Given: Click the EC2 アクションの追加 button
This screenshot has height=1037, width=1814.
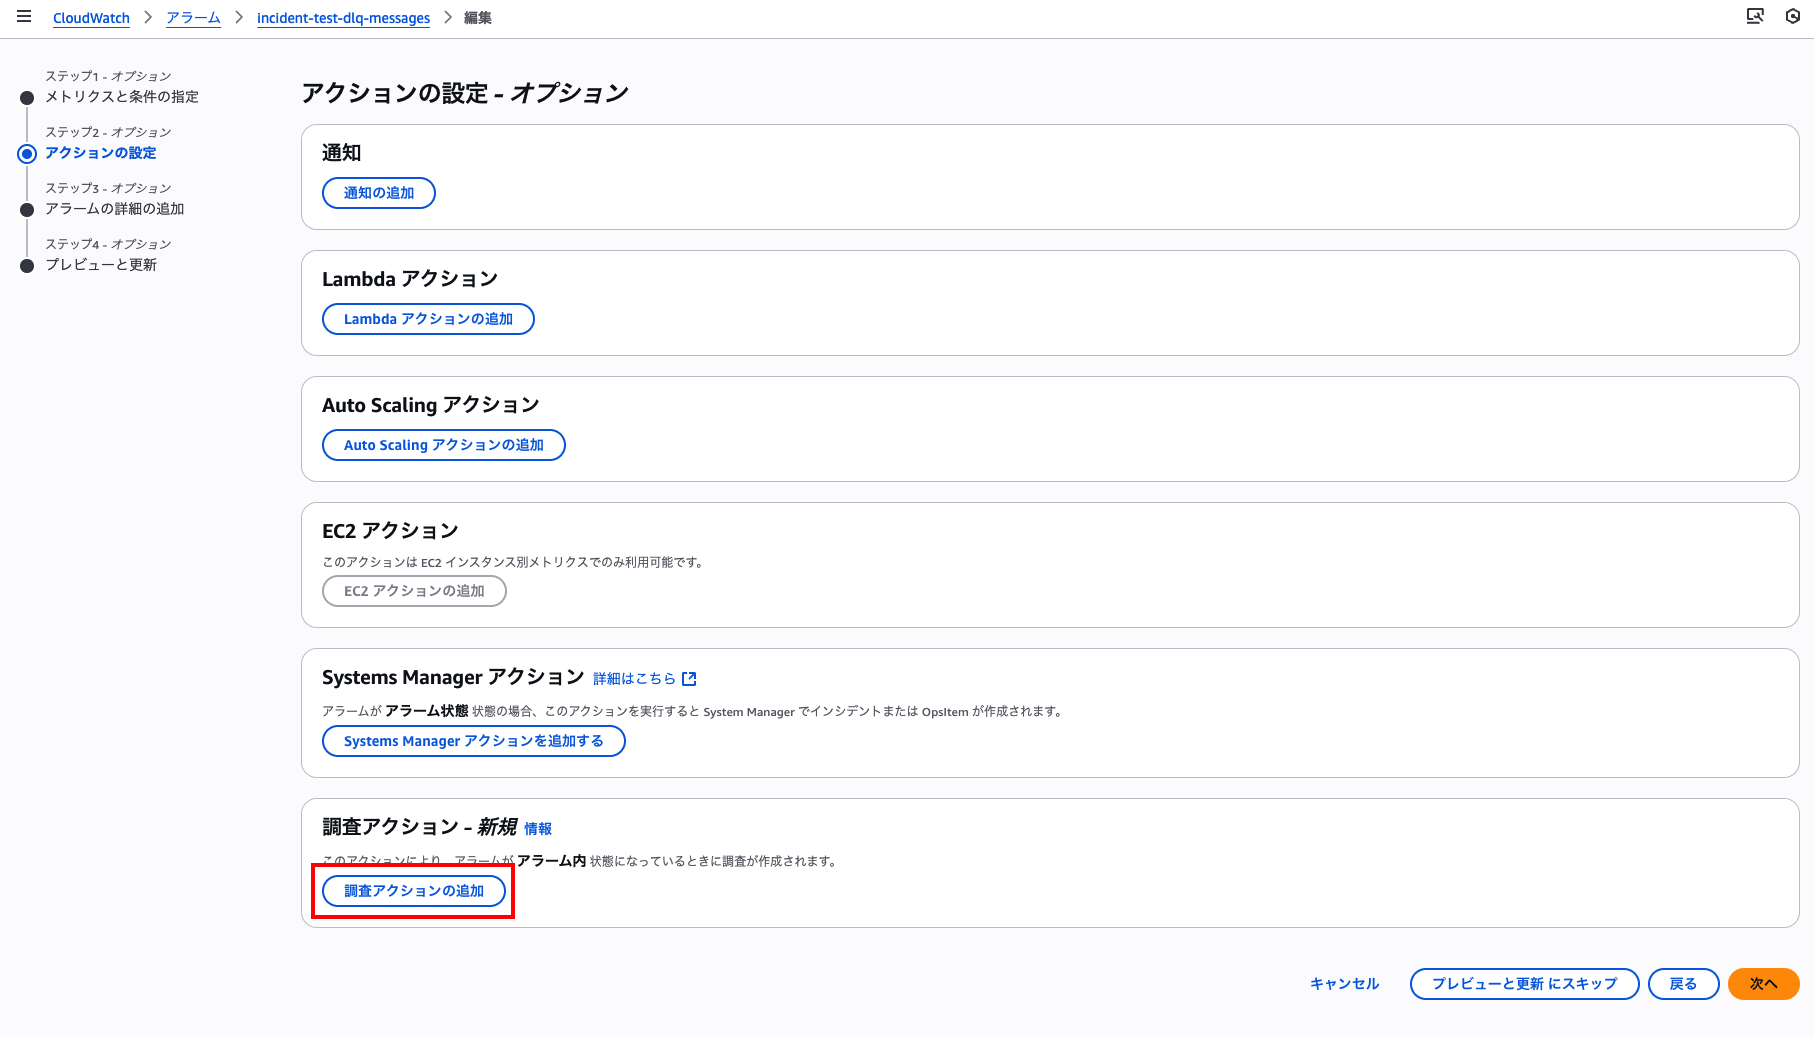Looking at the screenshot, I should [414, 591].
